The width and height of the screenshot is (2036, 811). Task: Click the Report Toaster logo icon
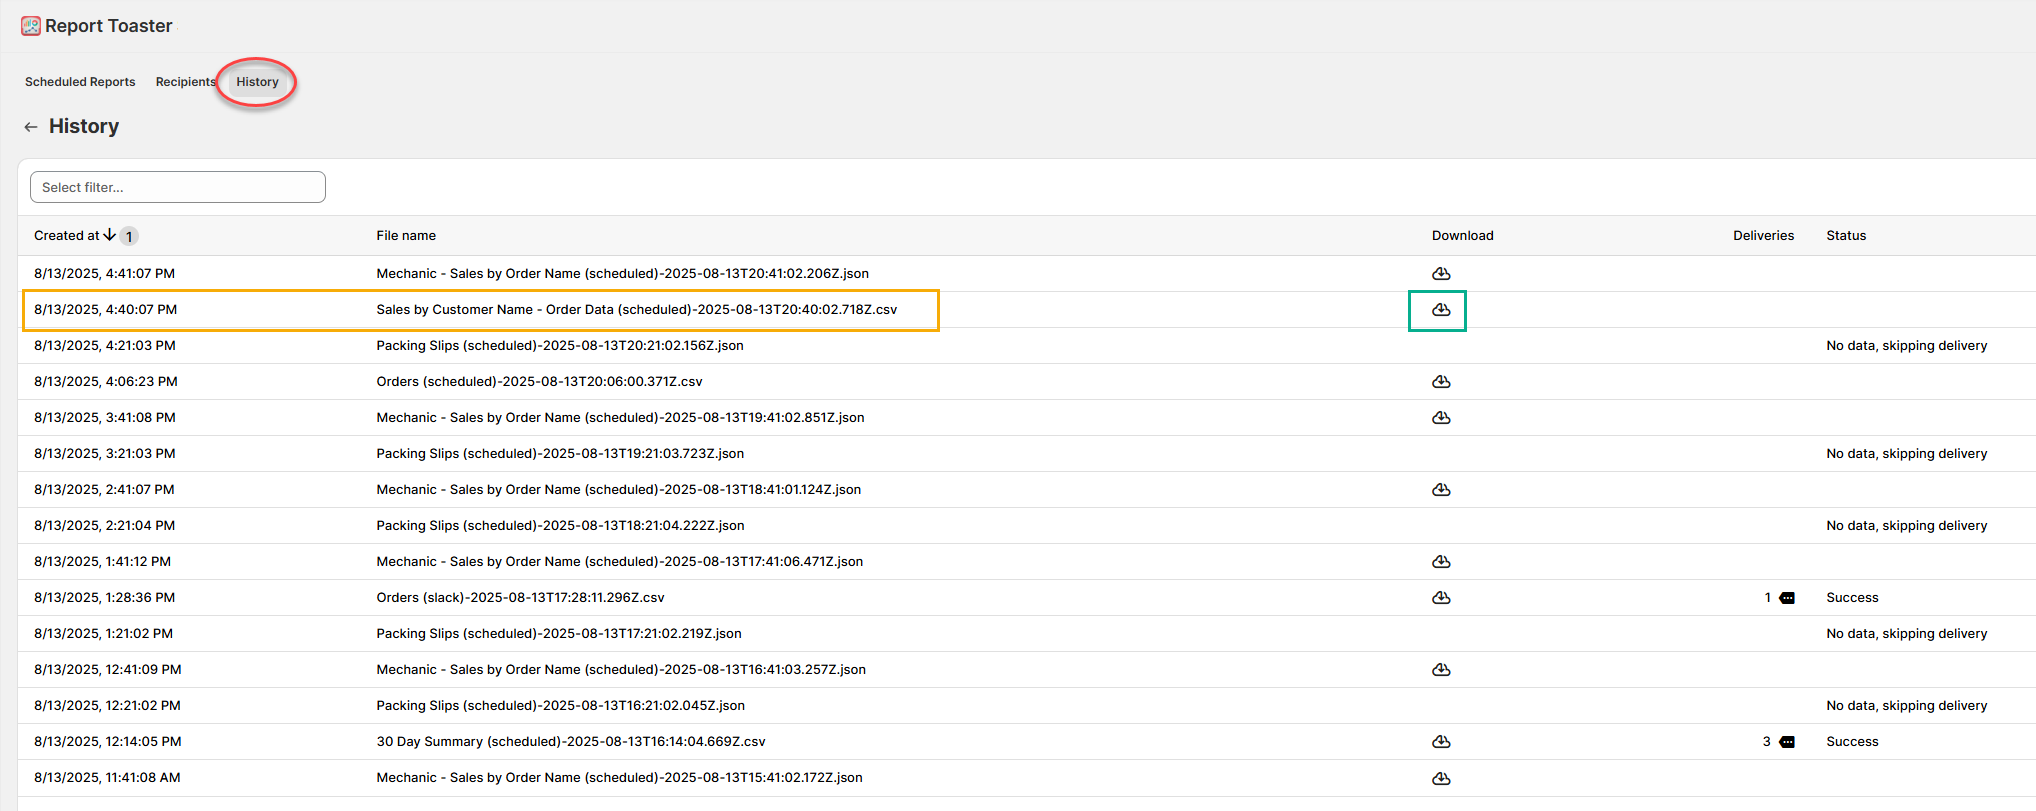(x=31, y=26)
